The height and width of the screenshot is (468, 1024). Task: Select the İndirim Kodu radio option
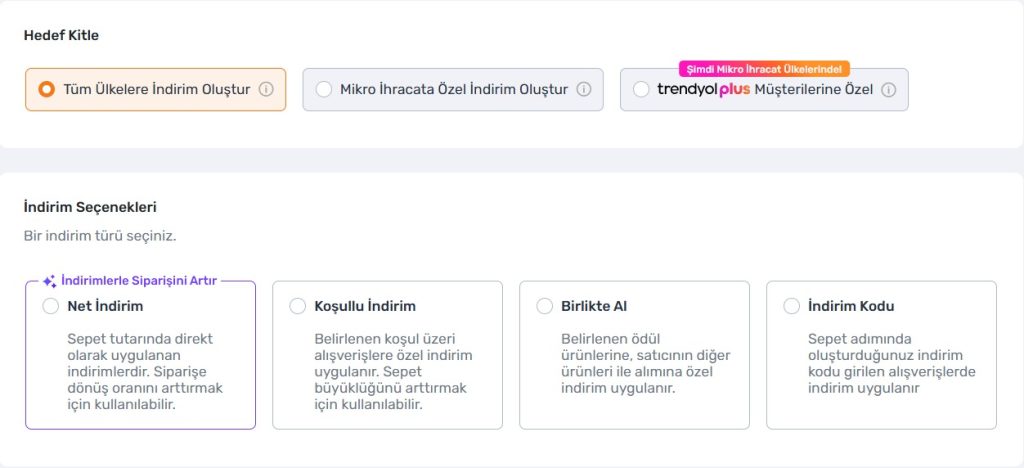[792, 306]
